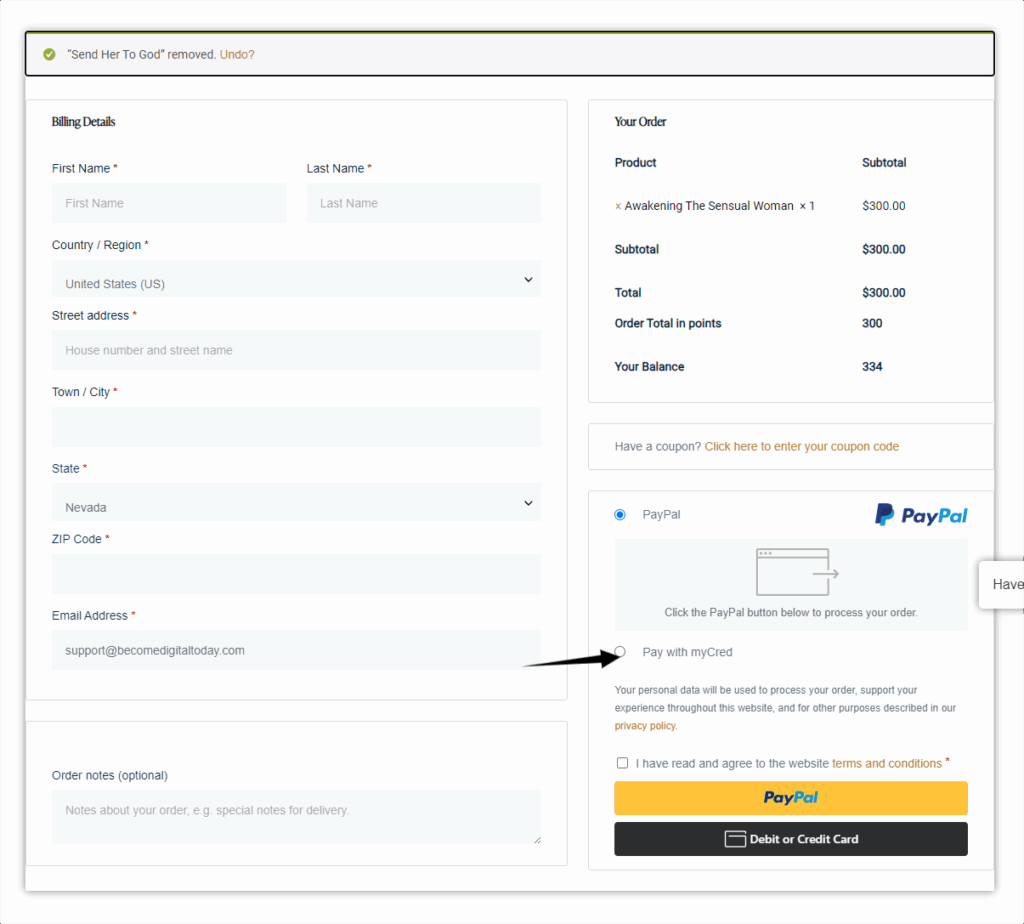Image resolution: width=1024 pixels, height=924 pixels.
Task: Click the PayPal logo beside payment option
Action: pyautogui.click(x=921, y=515)
